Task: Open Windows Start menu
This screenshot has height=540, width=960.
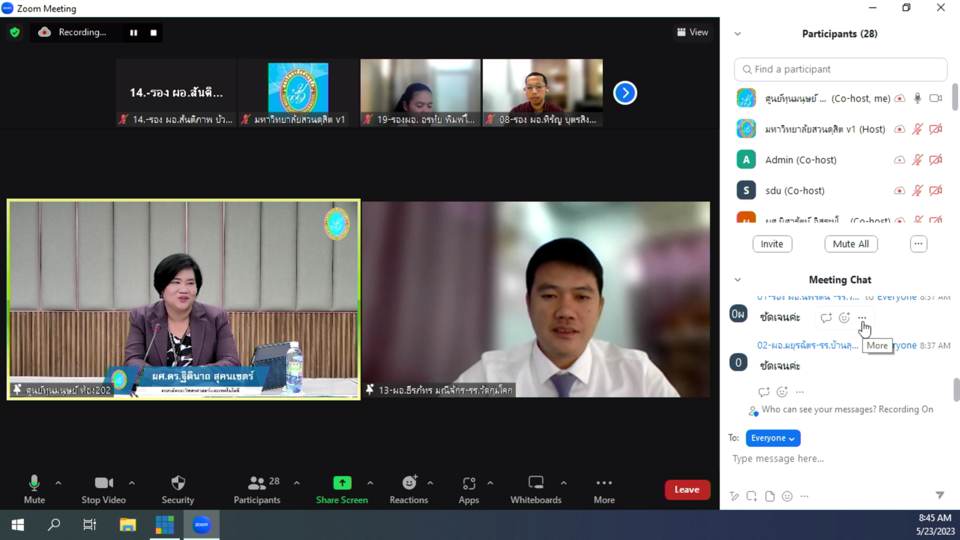Action: tap(17, 525)
